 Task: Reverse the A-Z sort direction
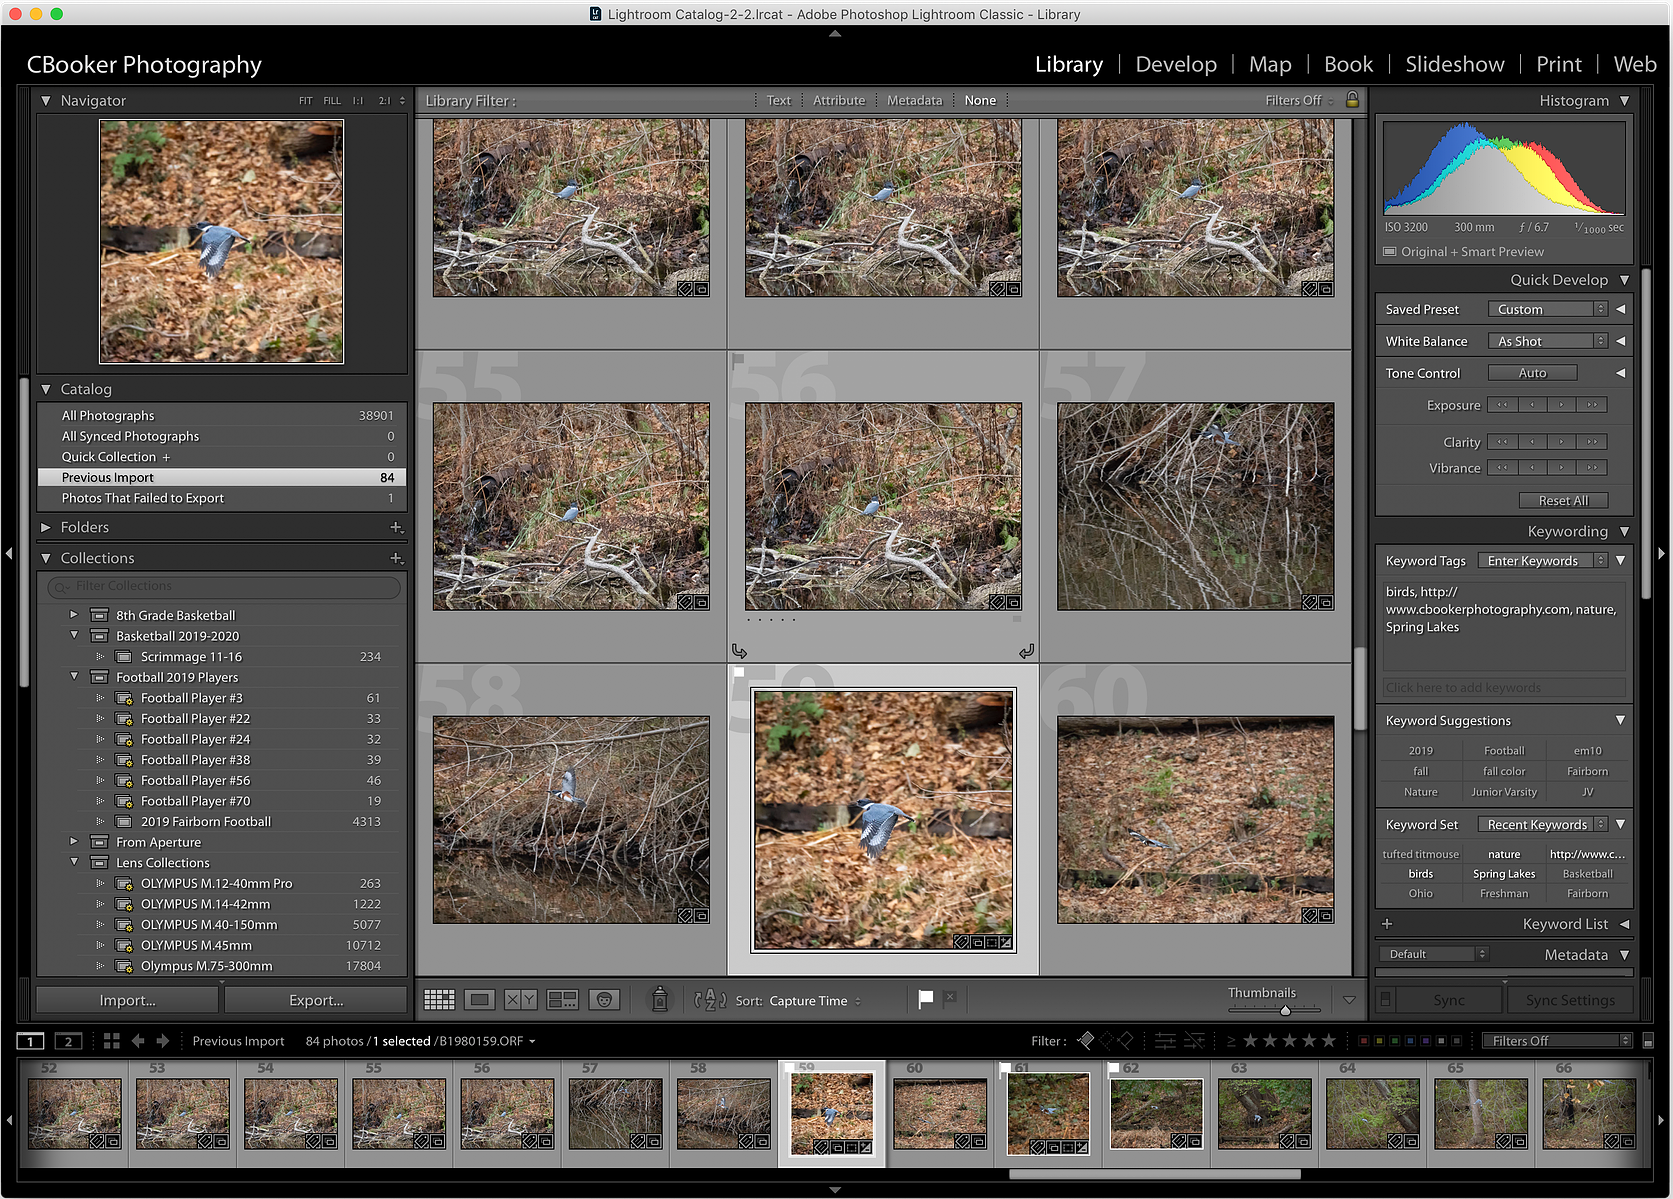click(x=710, y=999)
